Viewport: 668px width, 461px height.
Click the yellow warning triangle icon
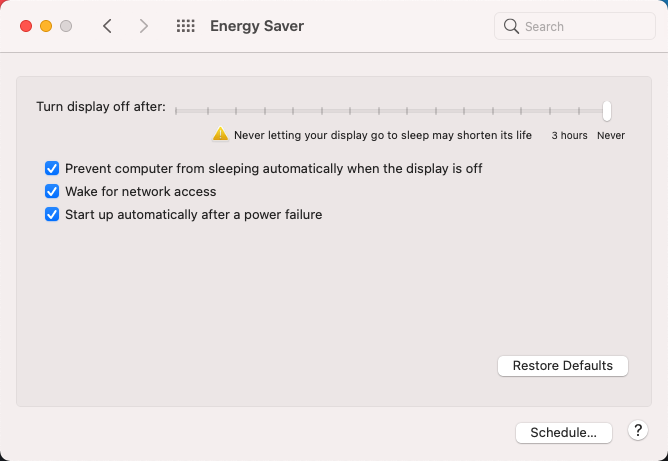click(220, 134)
